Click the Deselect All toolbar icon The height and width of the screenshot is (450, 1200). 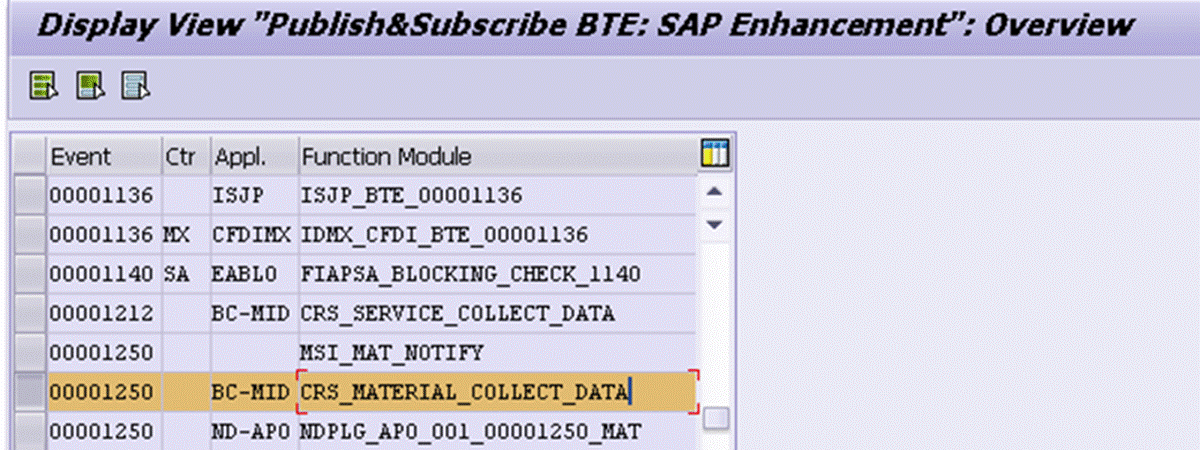(x=136, y=88)
